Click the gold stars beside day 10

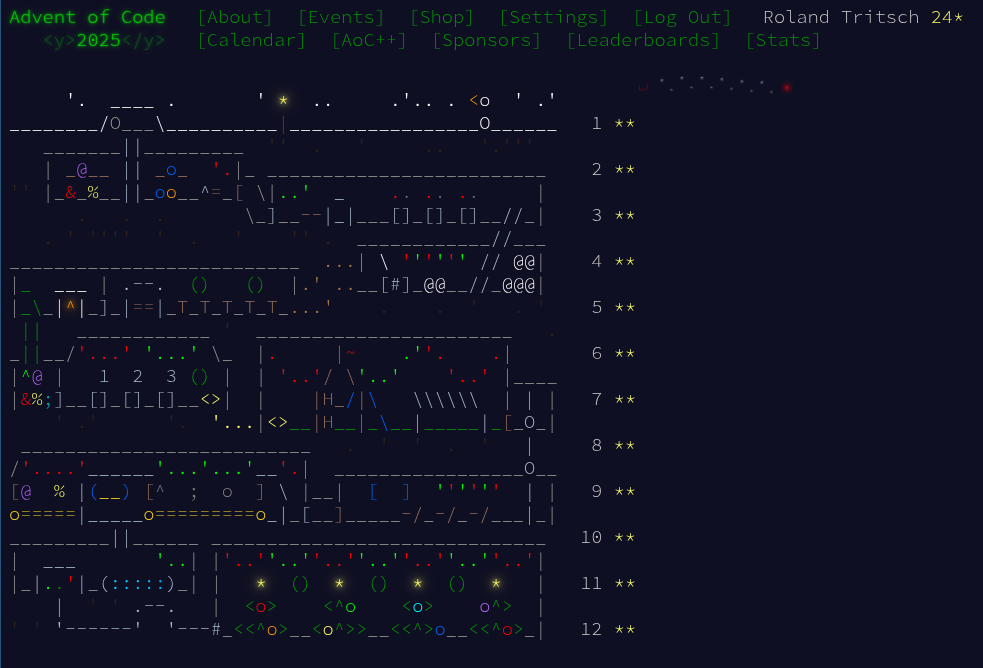tap(624, 538)
